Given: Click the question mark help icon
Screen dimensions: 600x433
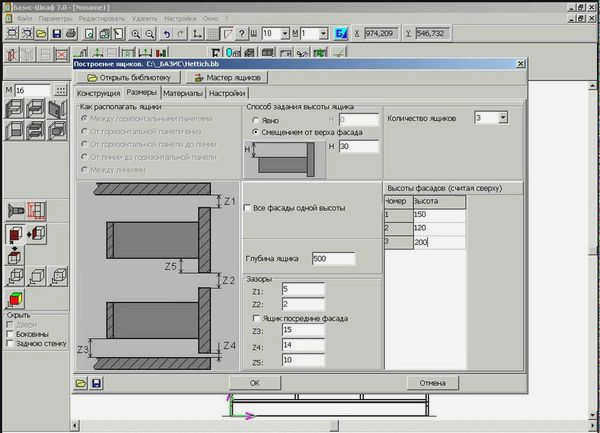Looking at the screenshot, I should [x=241, y=34].
